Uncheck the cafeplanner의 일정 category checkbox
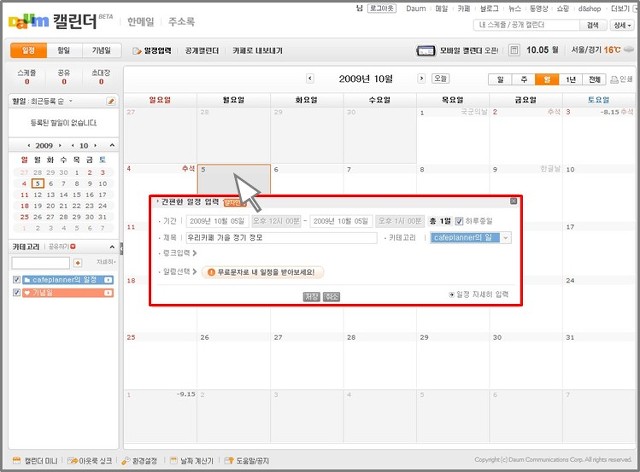Screen dimensions: 640x472 [16, 280]
